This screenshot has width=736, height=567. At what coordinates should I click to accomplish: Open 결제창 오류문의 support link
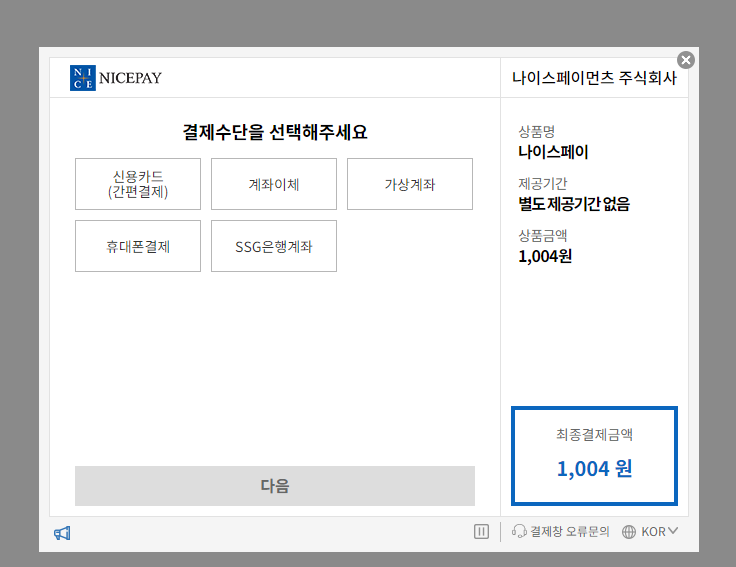coord(569,532)
